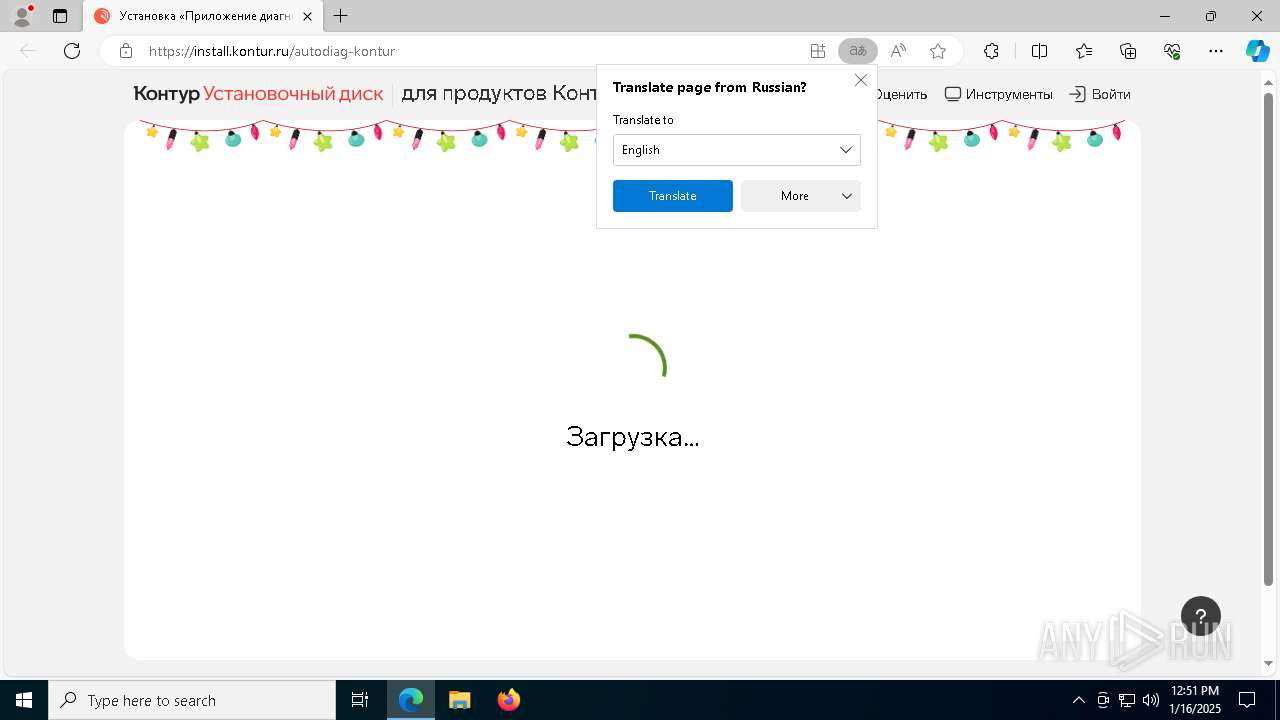Close the translate popup
Viewport: 1280px width, 720px height.
[x=861, y=80]
